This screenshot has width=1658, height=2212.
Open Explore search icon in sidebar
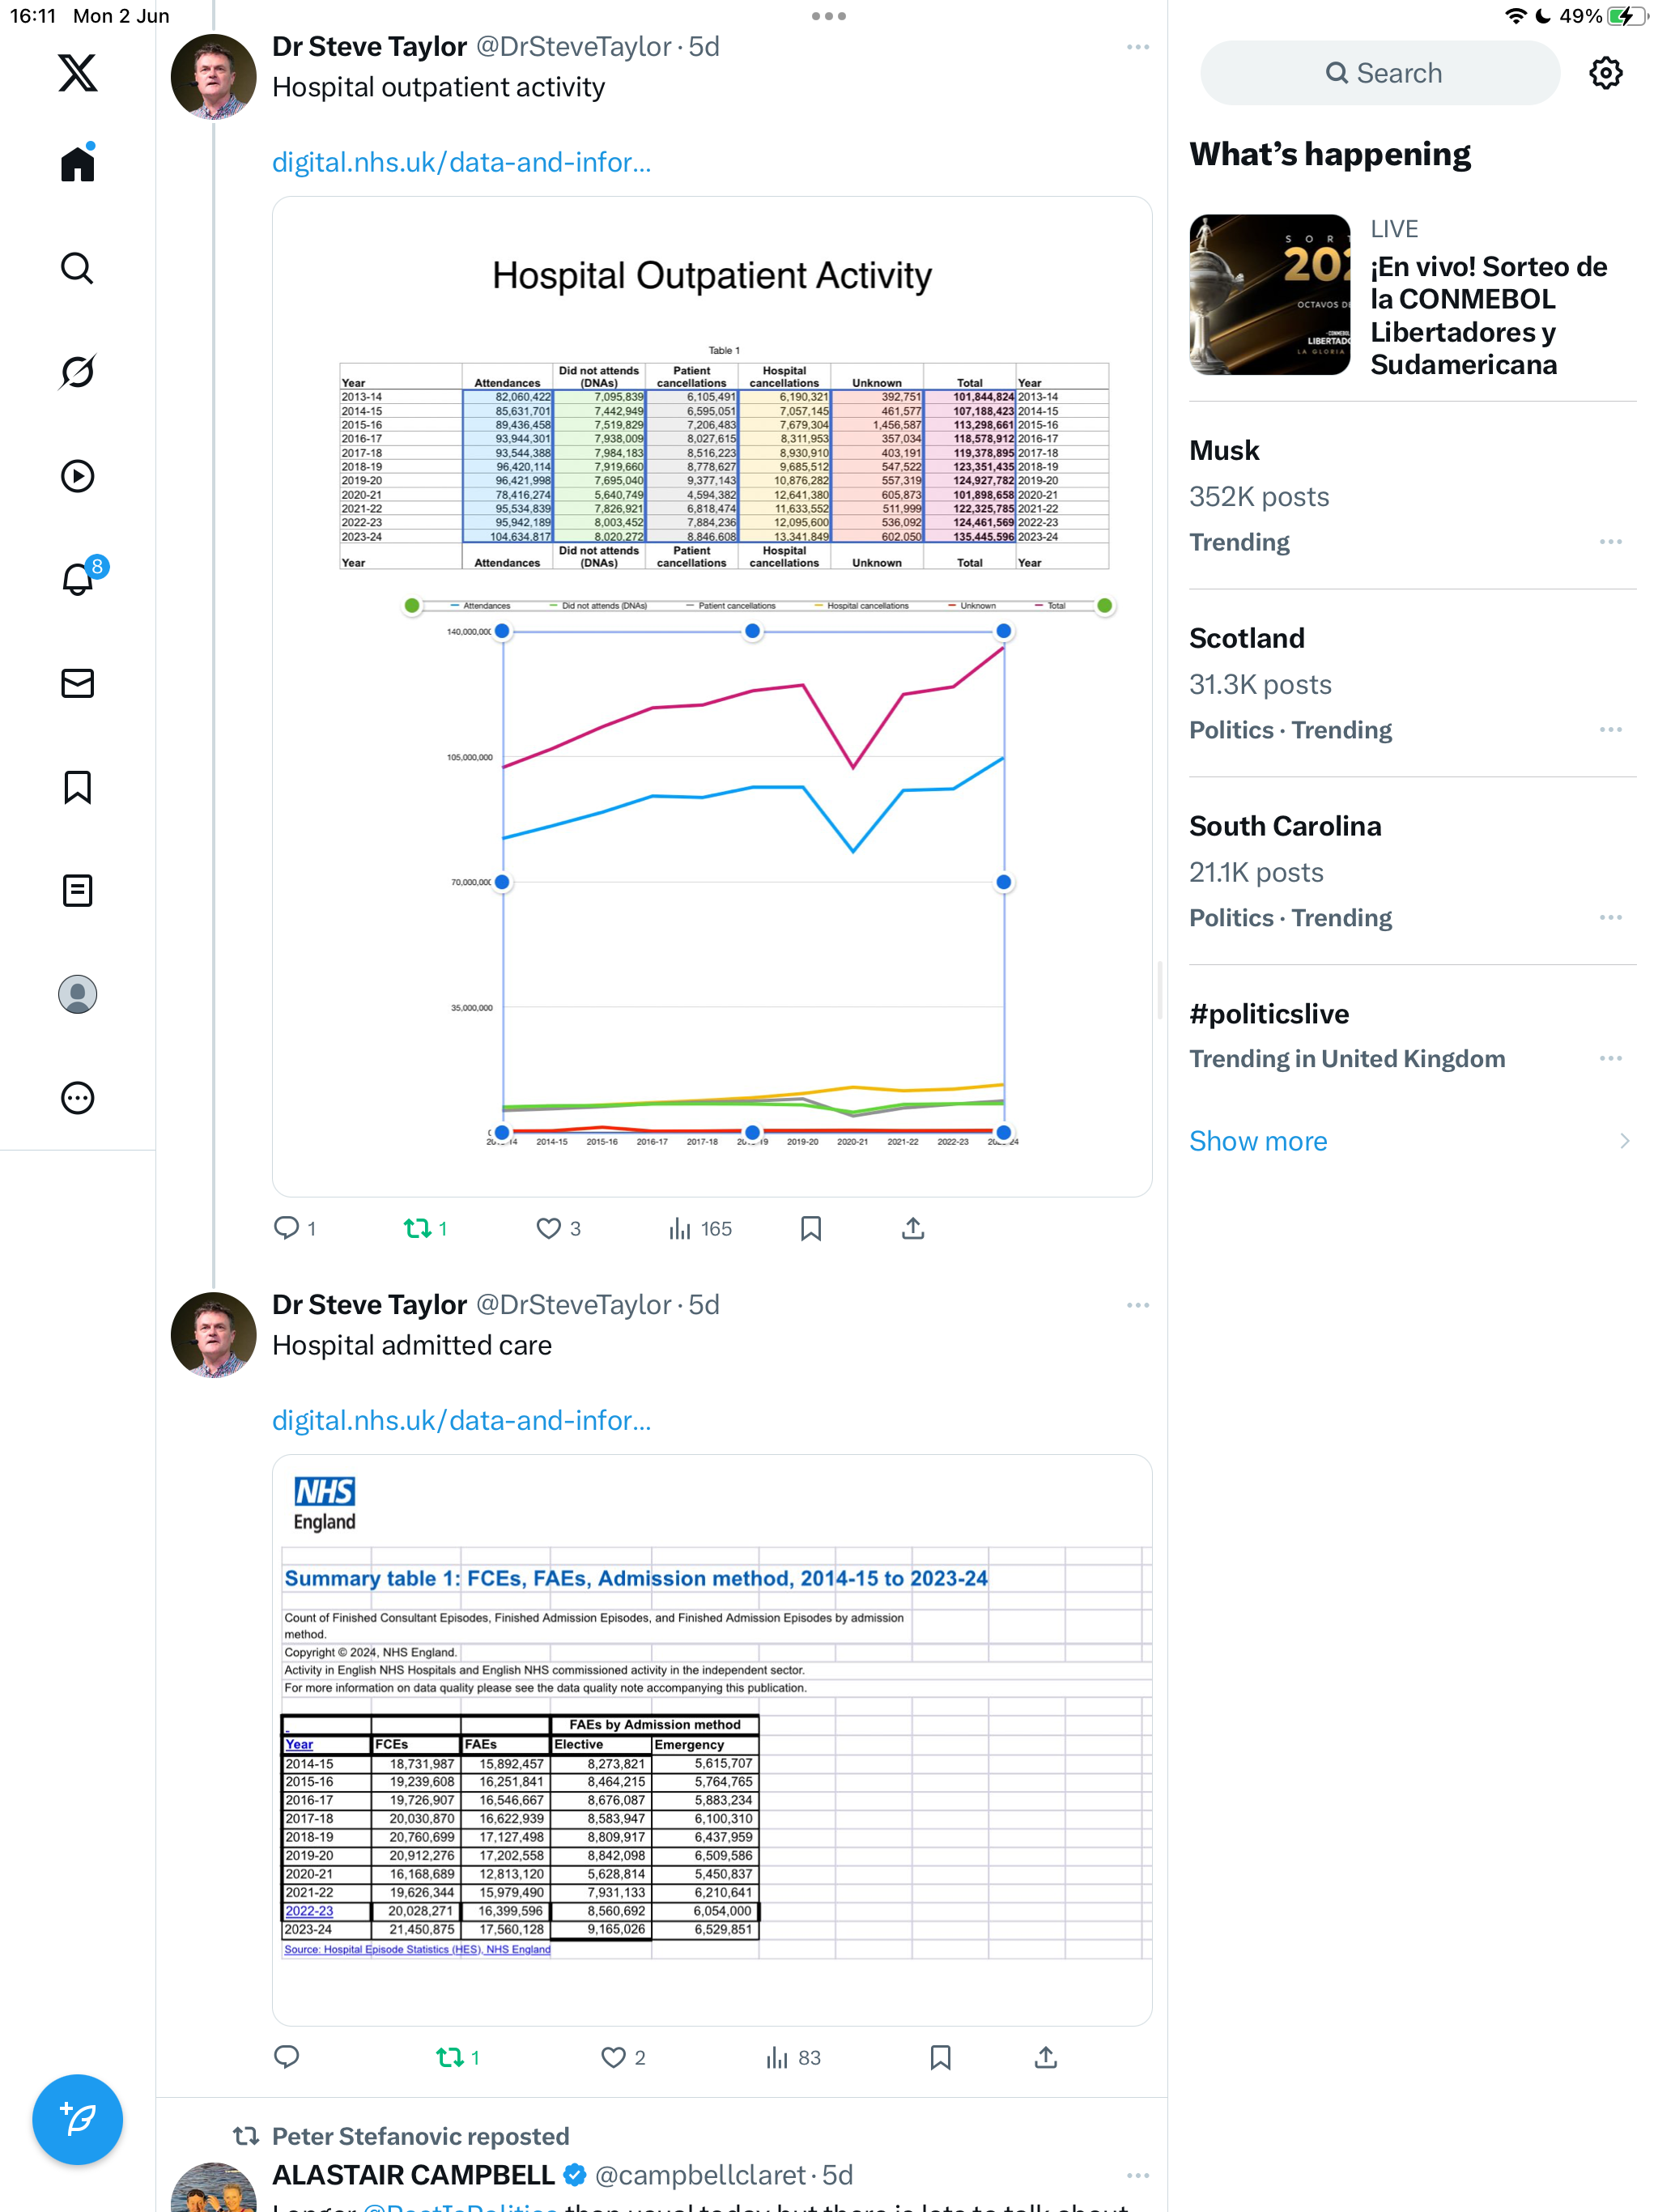pos(77,268)
